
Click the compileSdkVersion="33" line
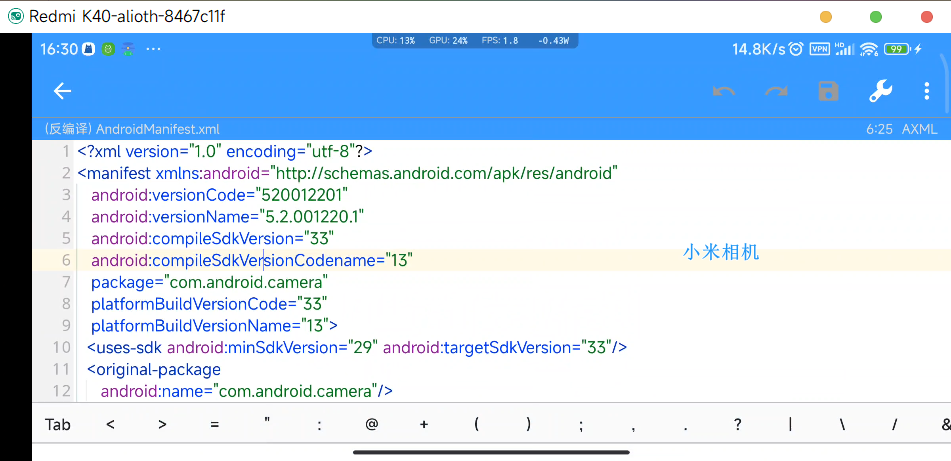[x=213, y=238]
